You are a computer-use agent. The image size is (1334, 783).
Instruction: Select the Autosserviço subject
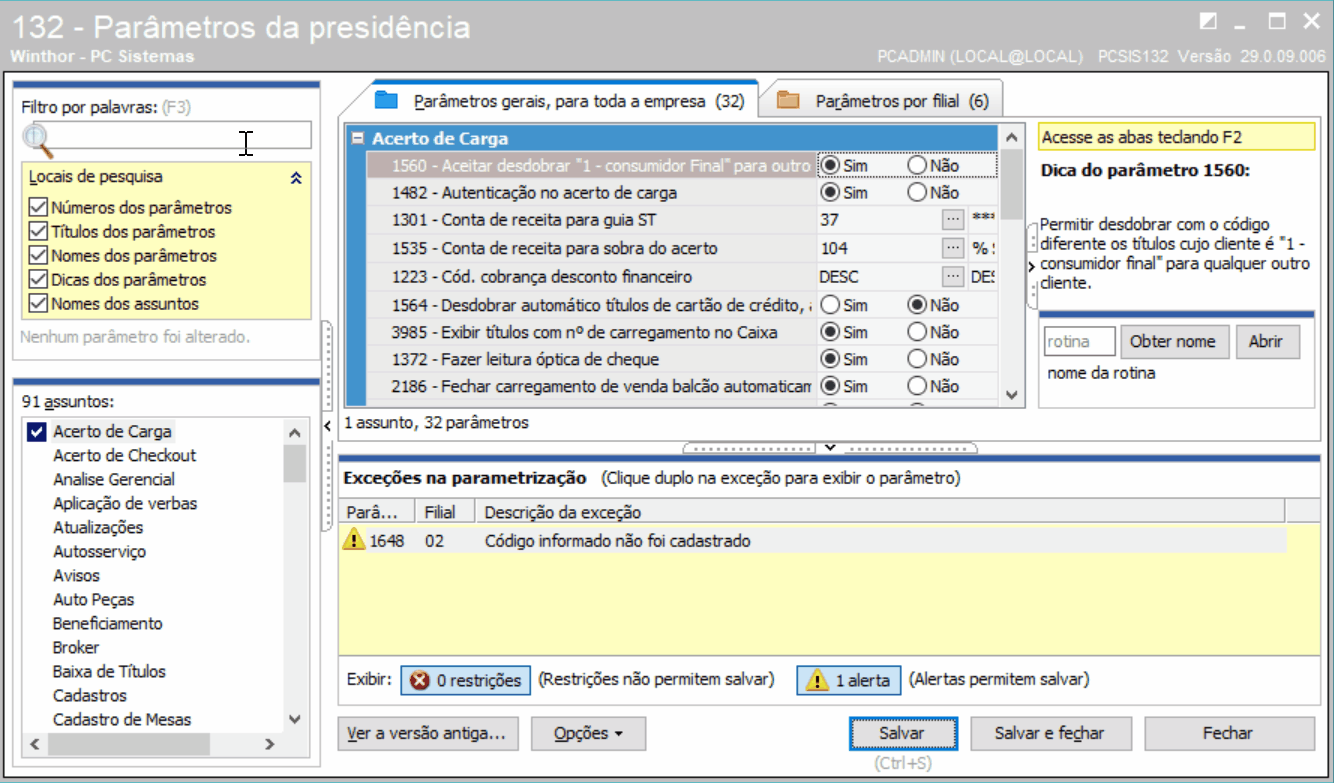tap(99, 551)
